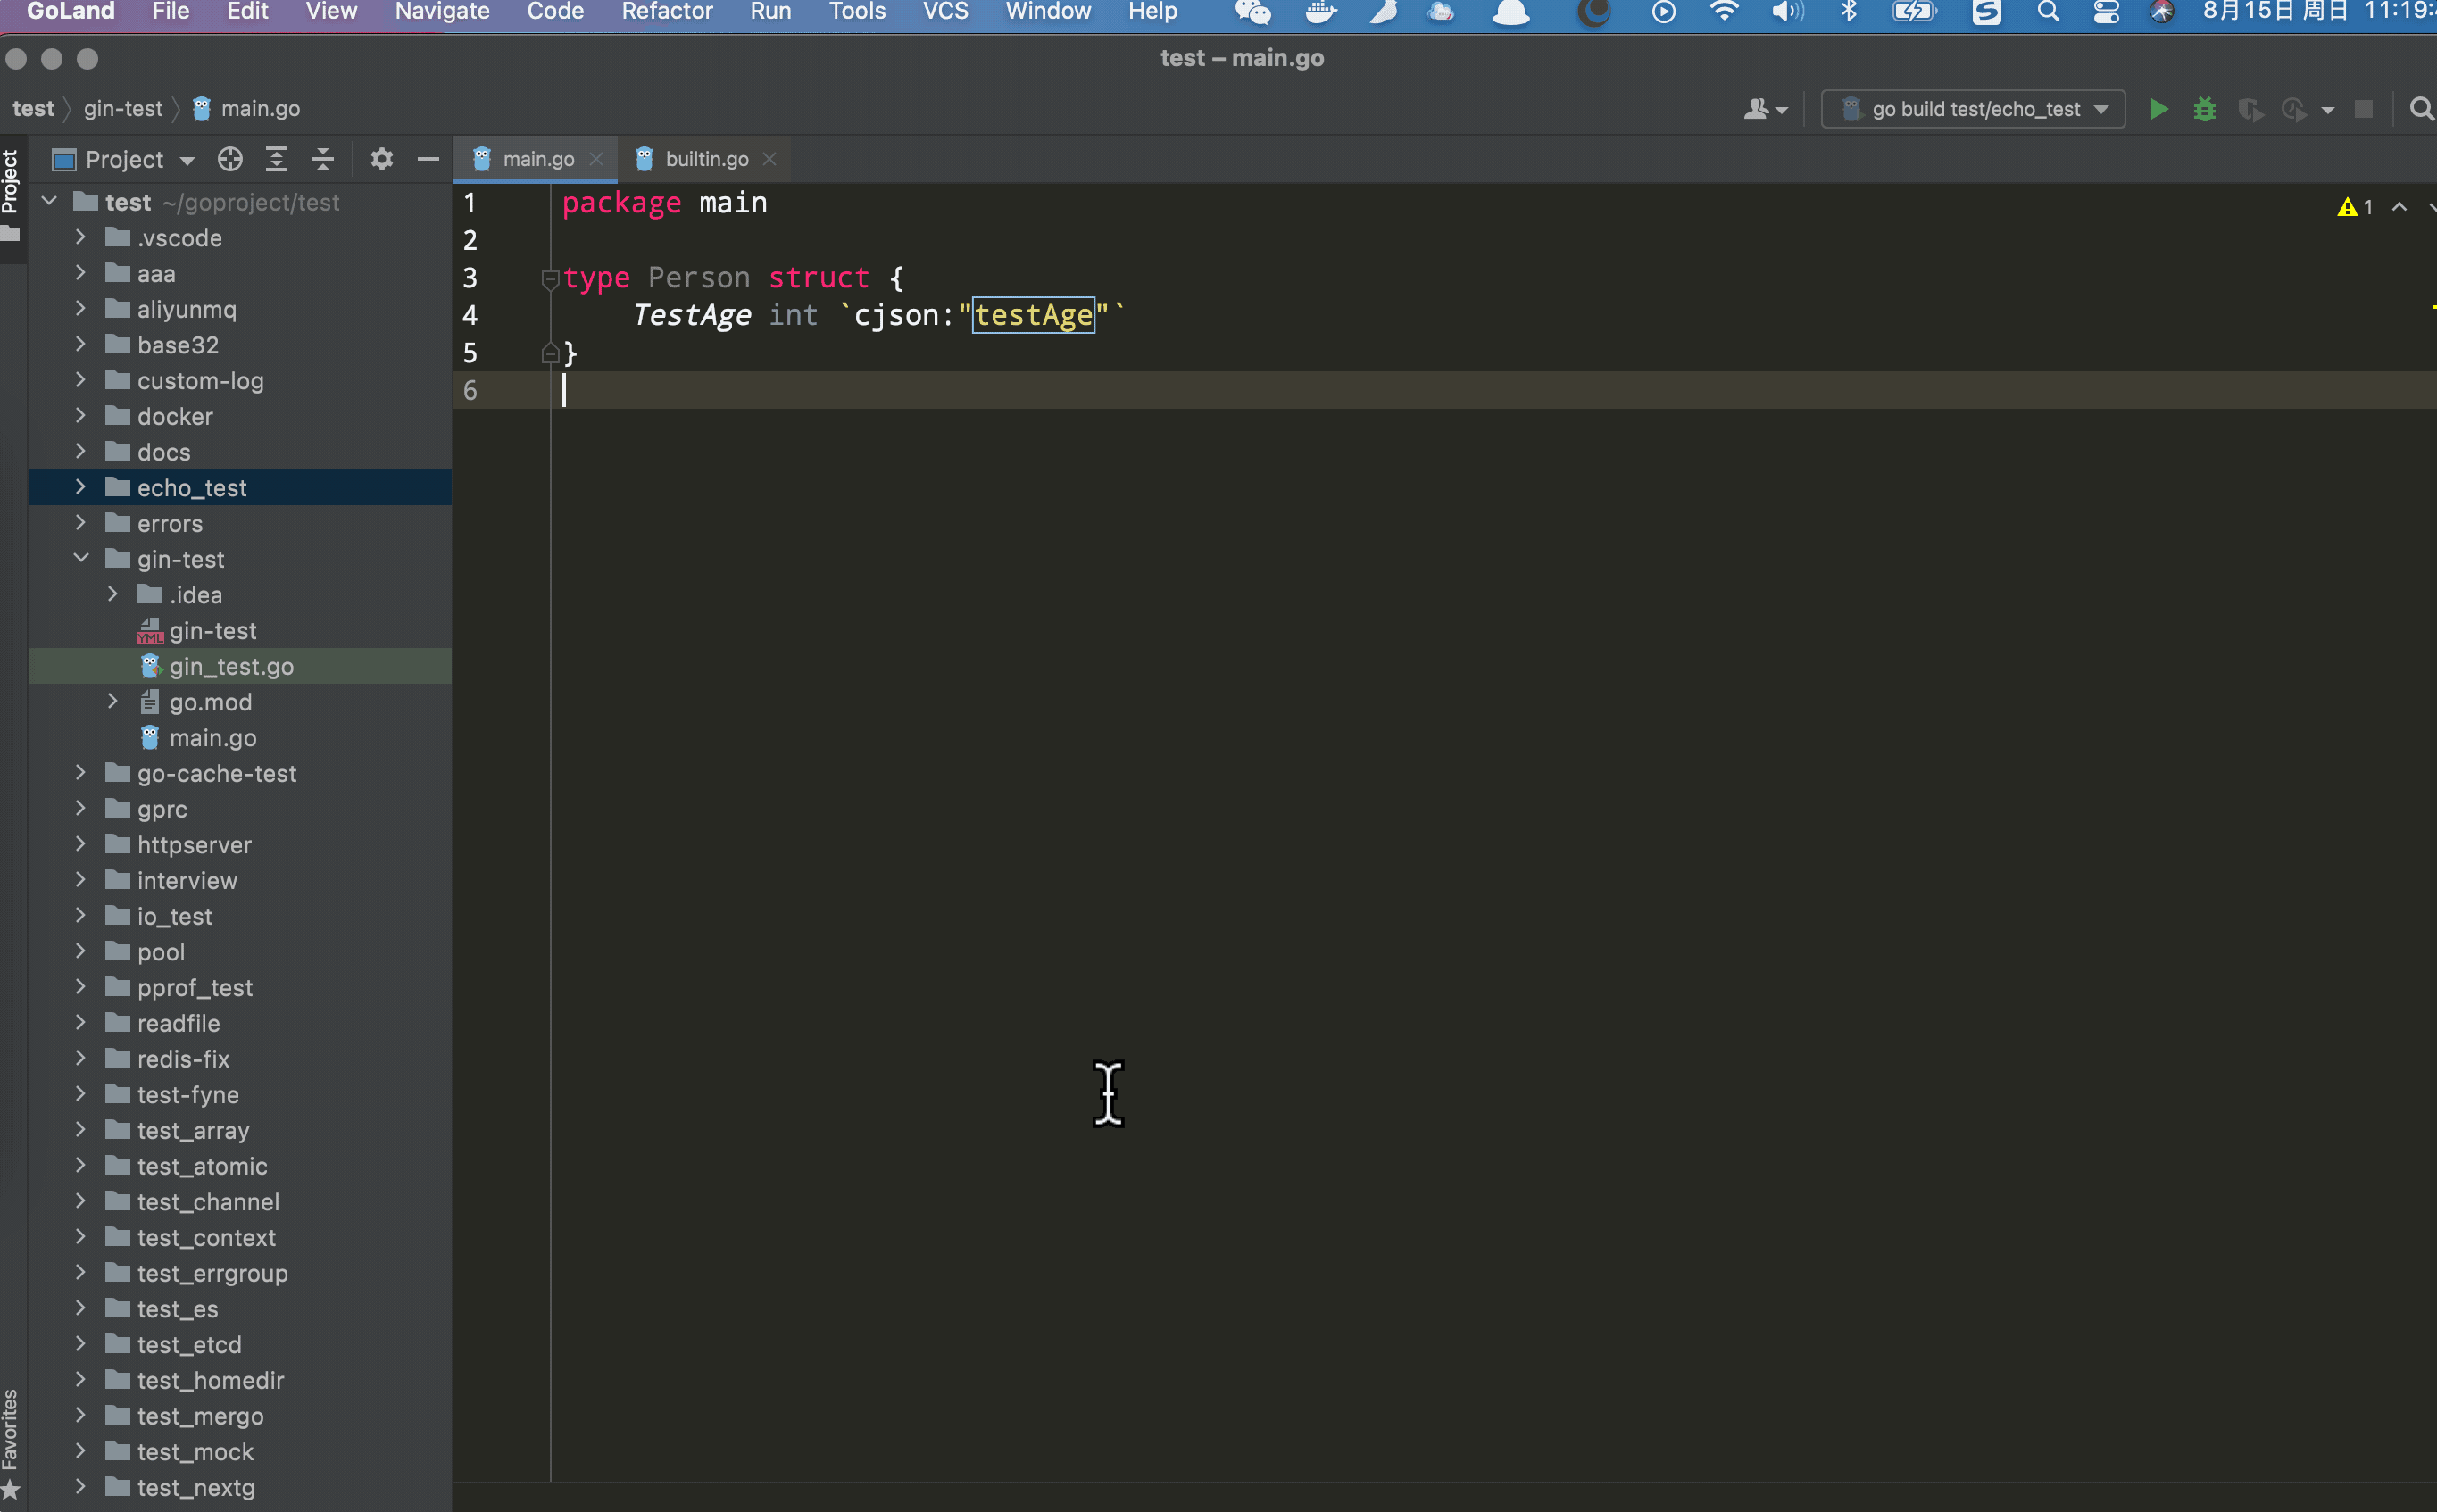Viewport: 2437px width, 1512px height.
Task: Click gin-test in the breadcrumb path
Action: tap(122, 109)
